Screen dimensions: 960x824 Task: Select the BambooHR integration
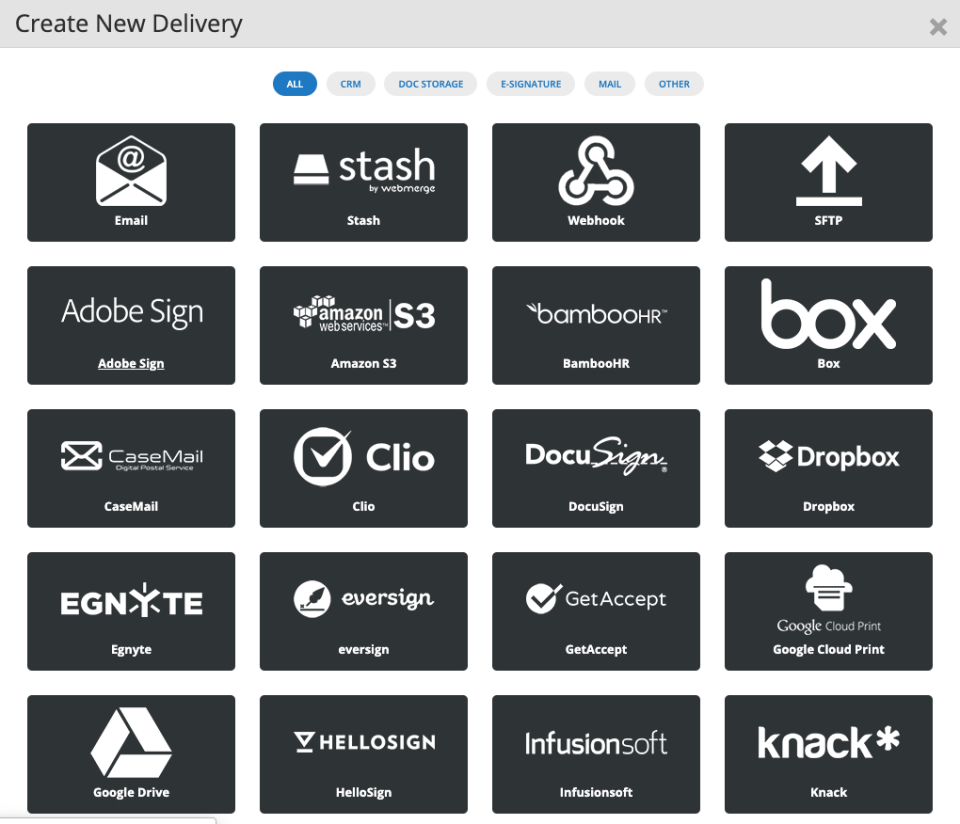point(596,325)
